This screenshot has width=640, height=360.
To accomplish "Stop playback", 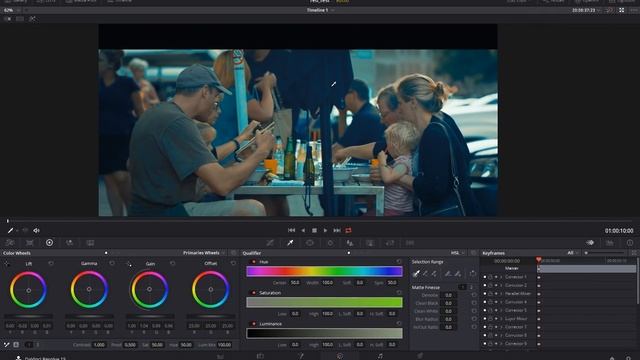I will 314,231.
